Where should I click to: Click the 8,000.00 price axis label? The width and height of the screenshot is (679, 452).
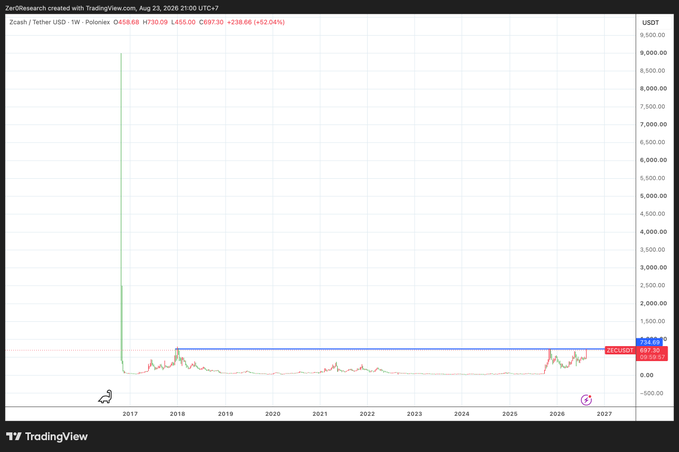[653, 88]
